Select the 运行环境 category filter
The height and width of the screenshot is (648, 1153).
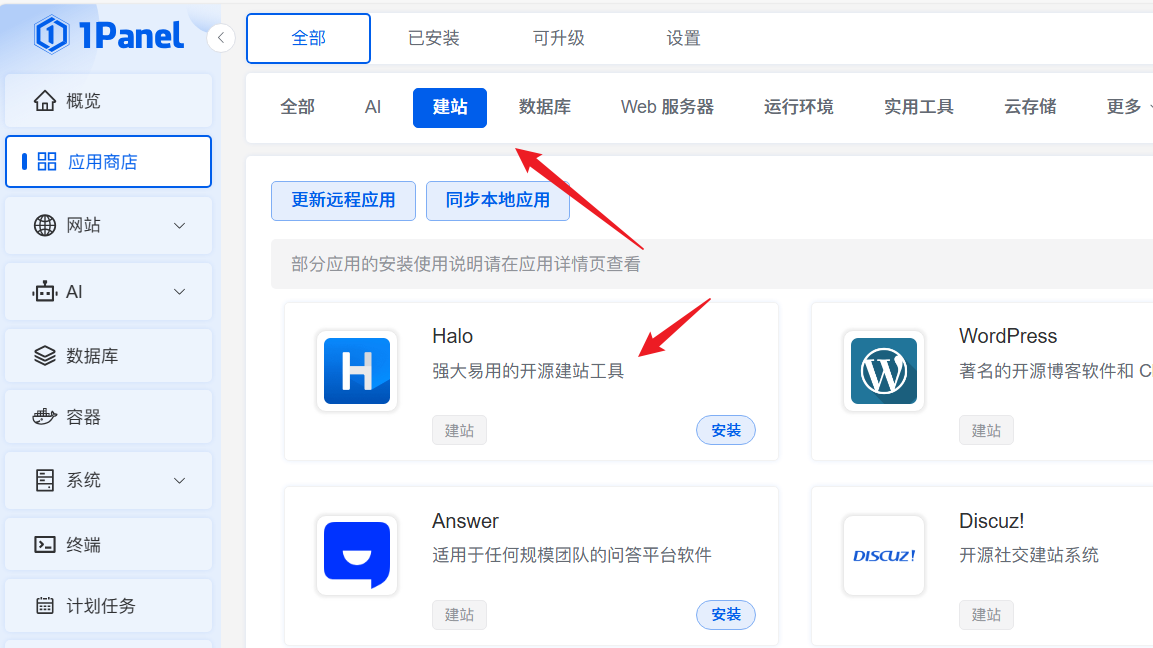coord(799,107)
